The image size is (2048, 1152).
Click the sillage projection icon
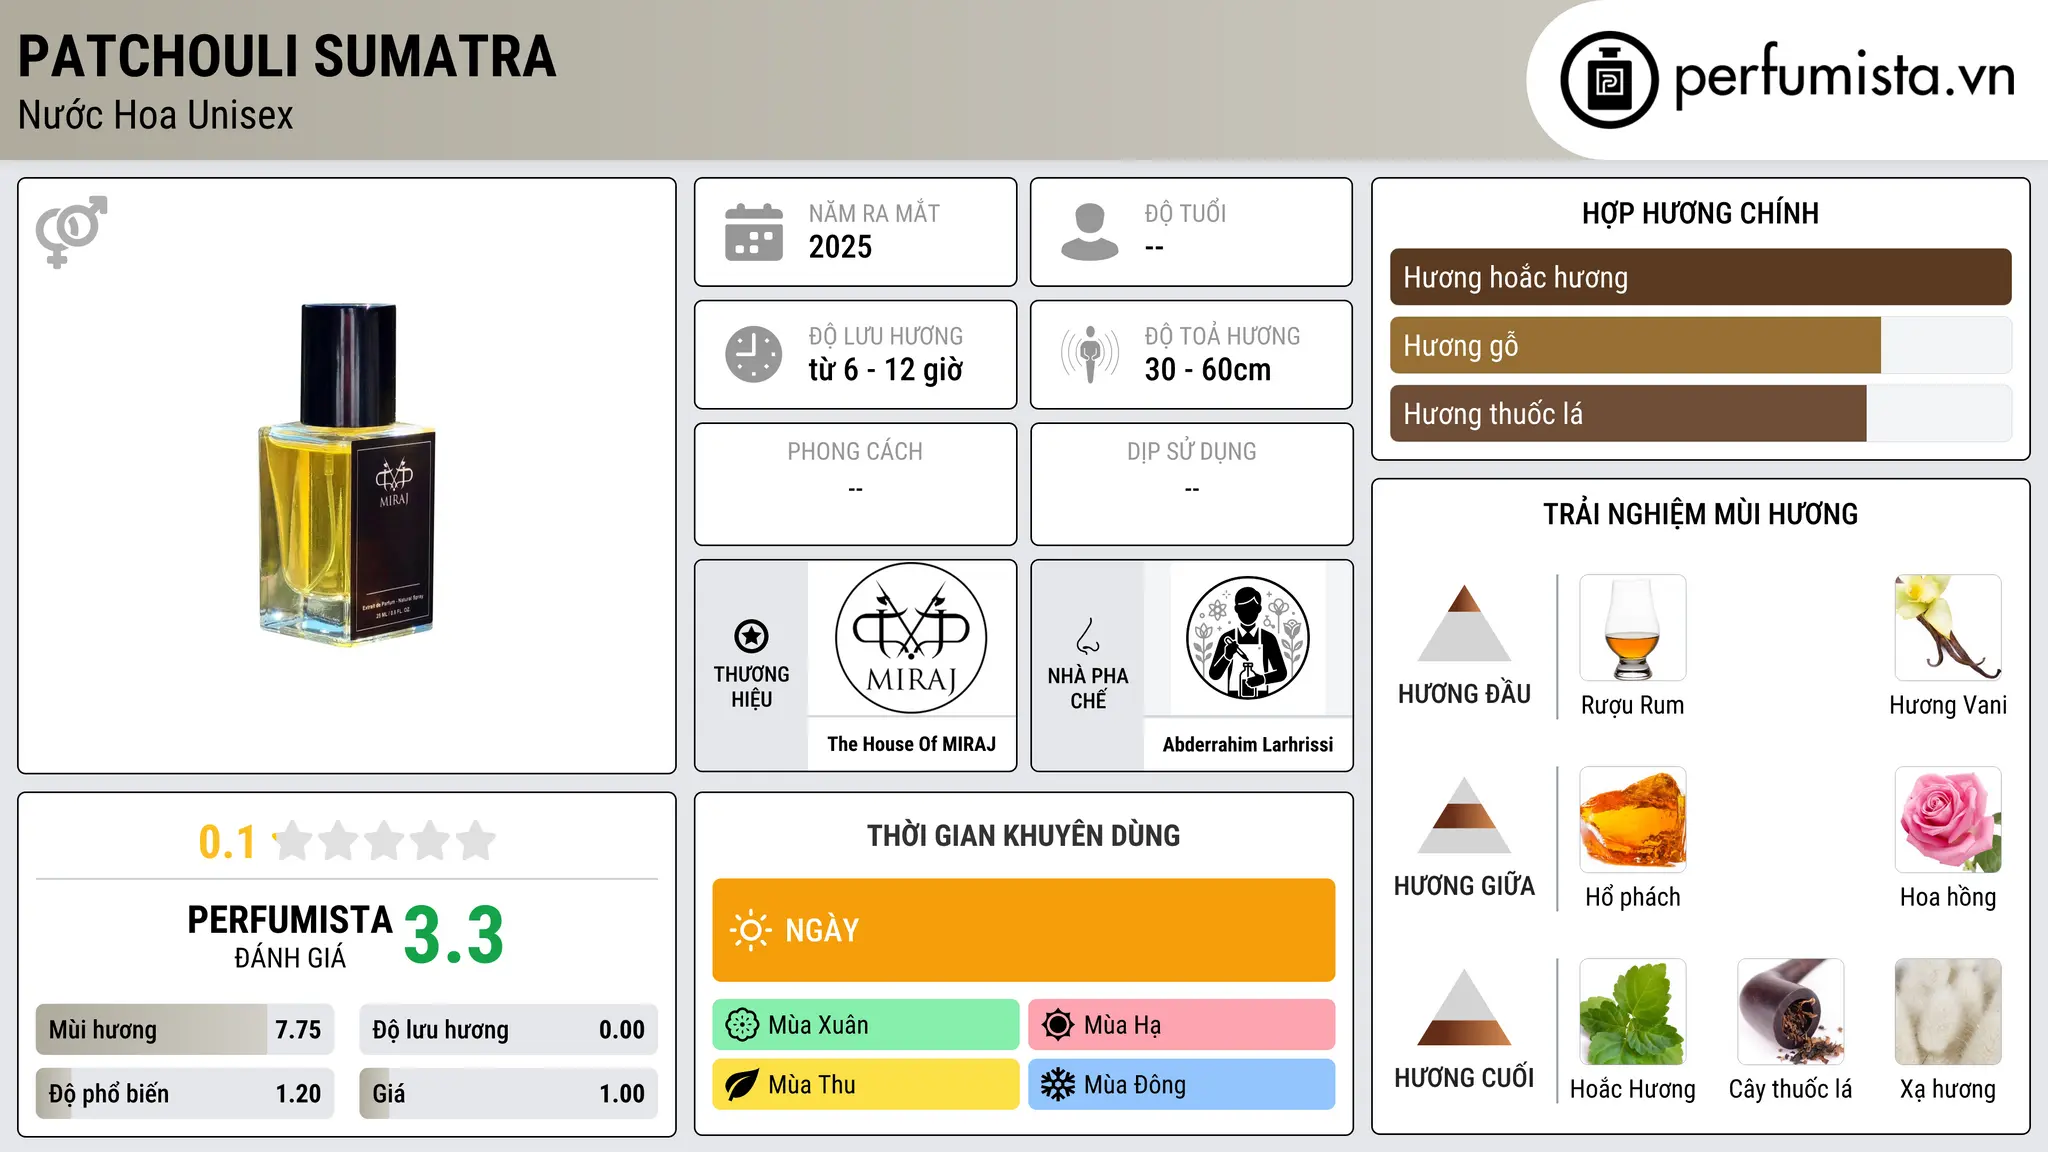1090,354
